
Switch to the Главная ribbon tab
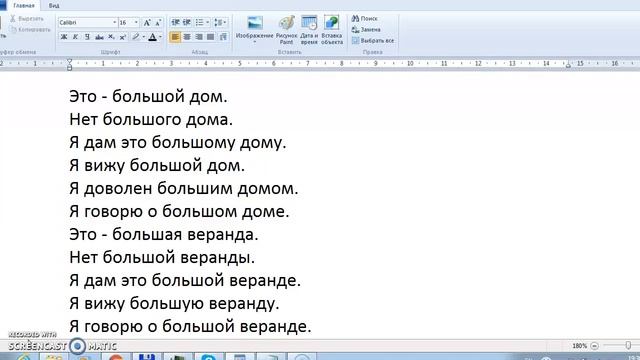tap(24, 6)
